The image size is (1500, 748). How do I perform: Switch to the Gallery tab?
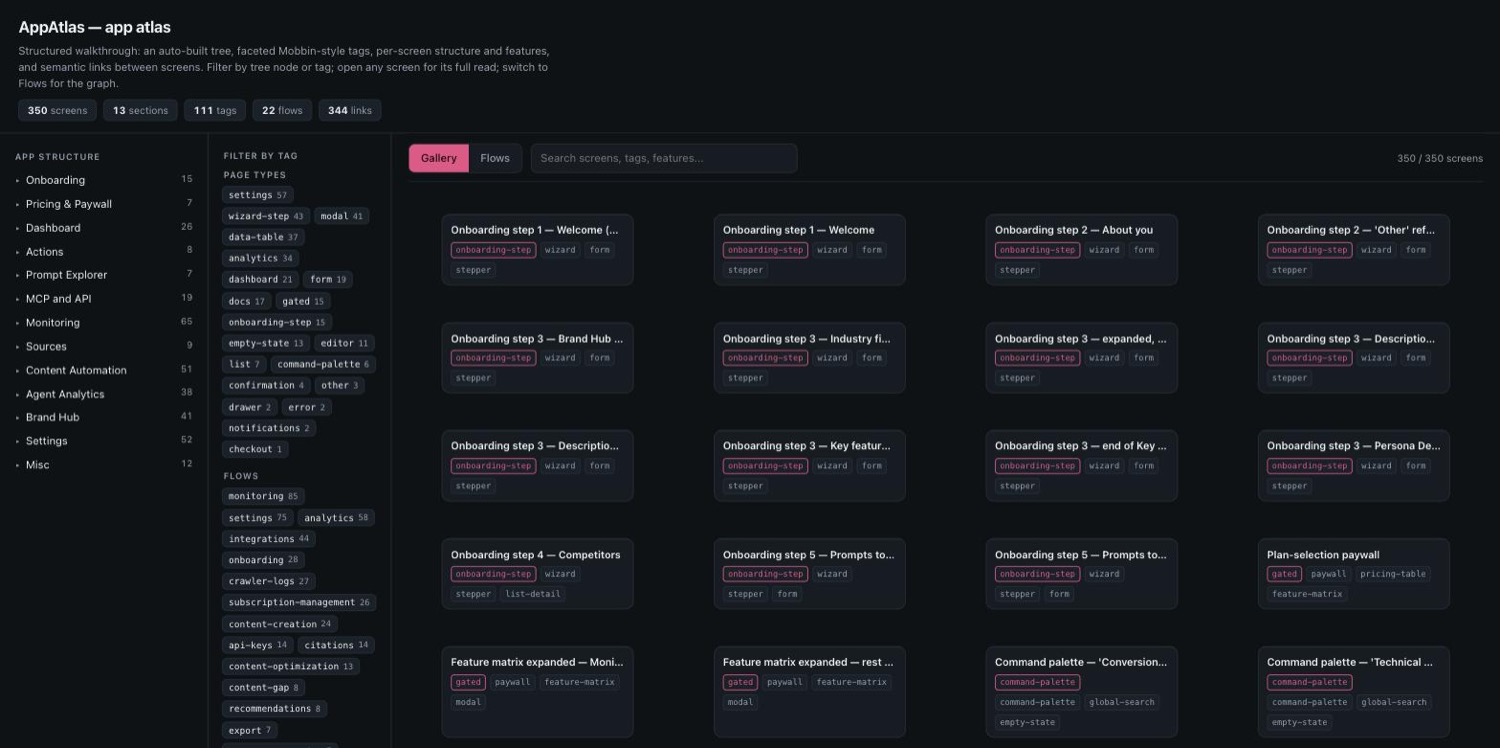pyautogui.click(x=438, y=158)
